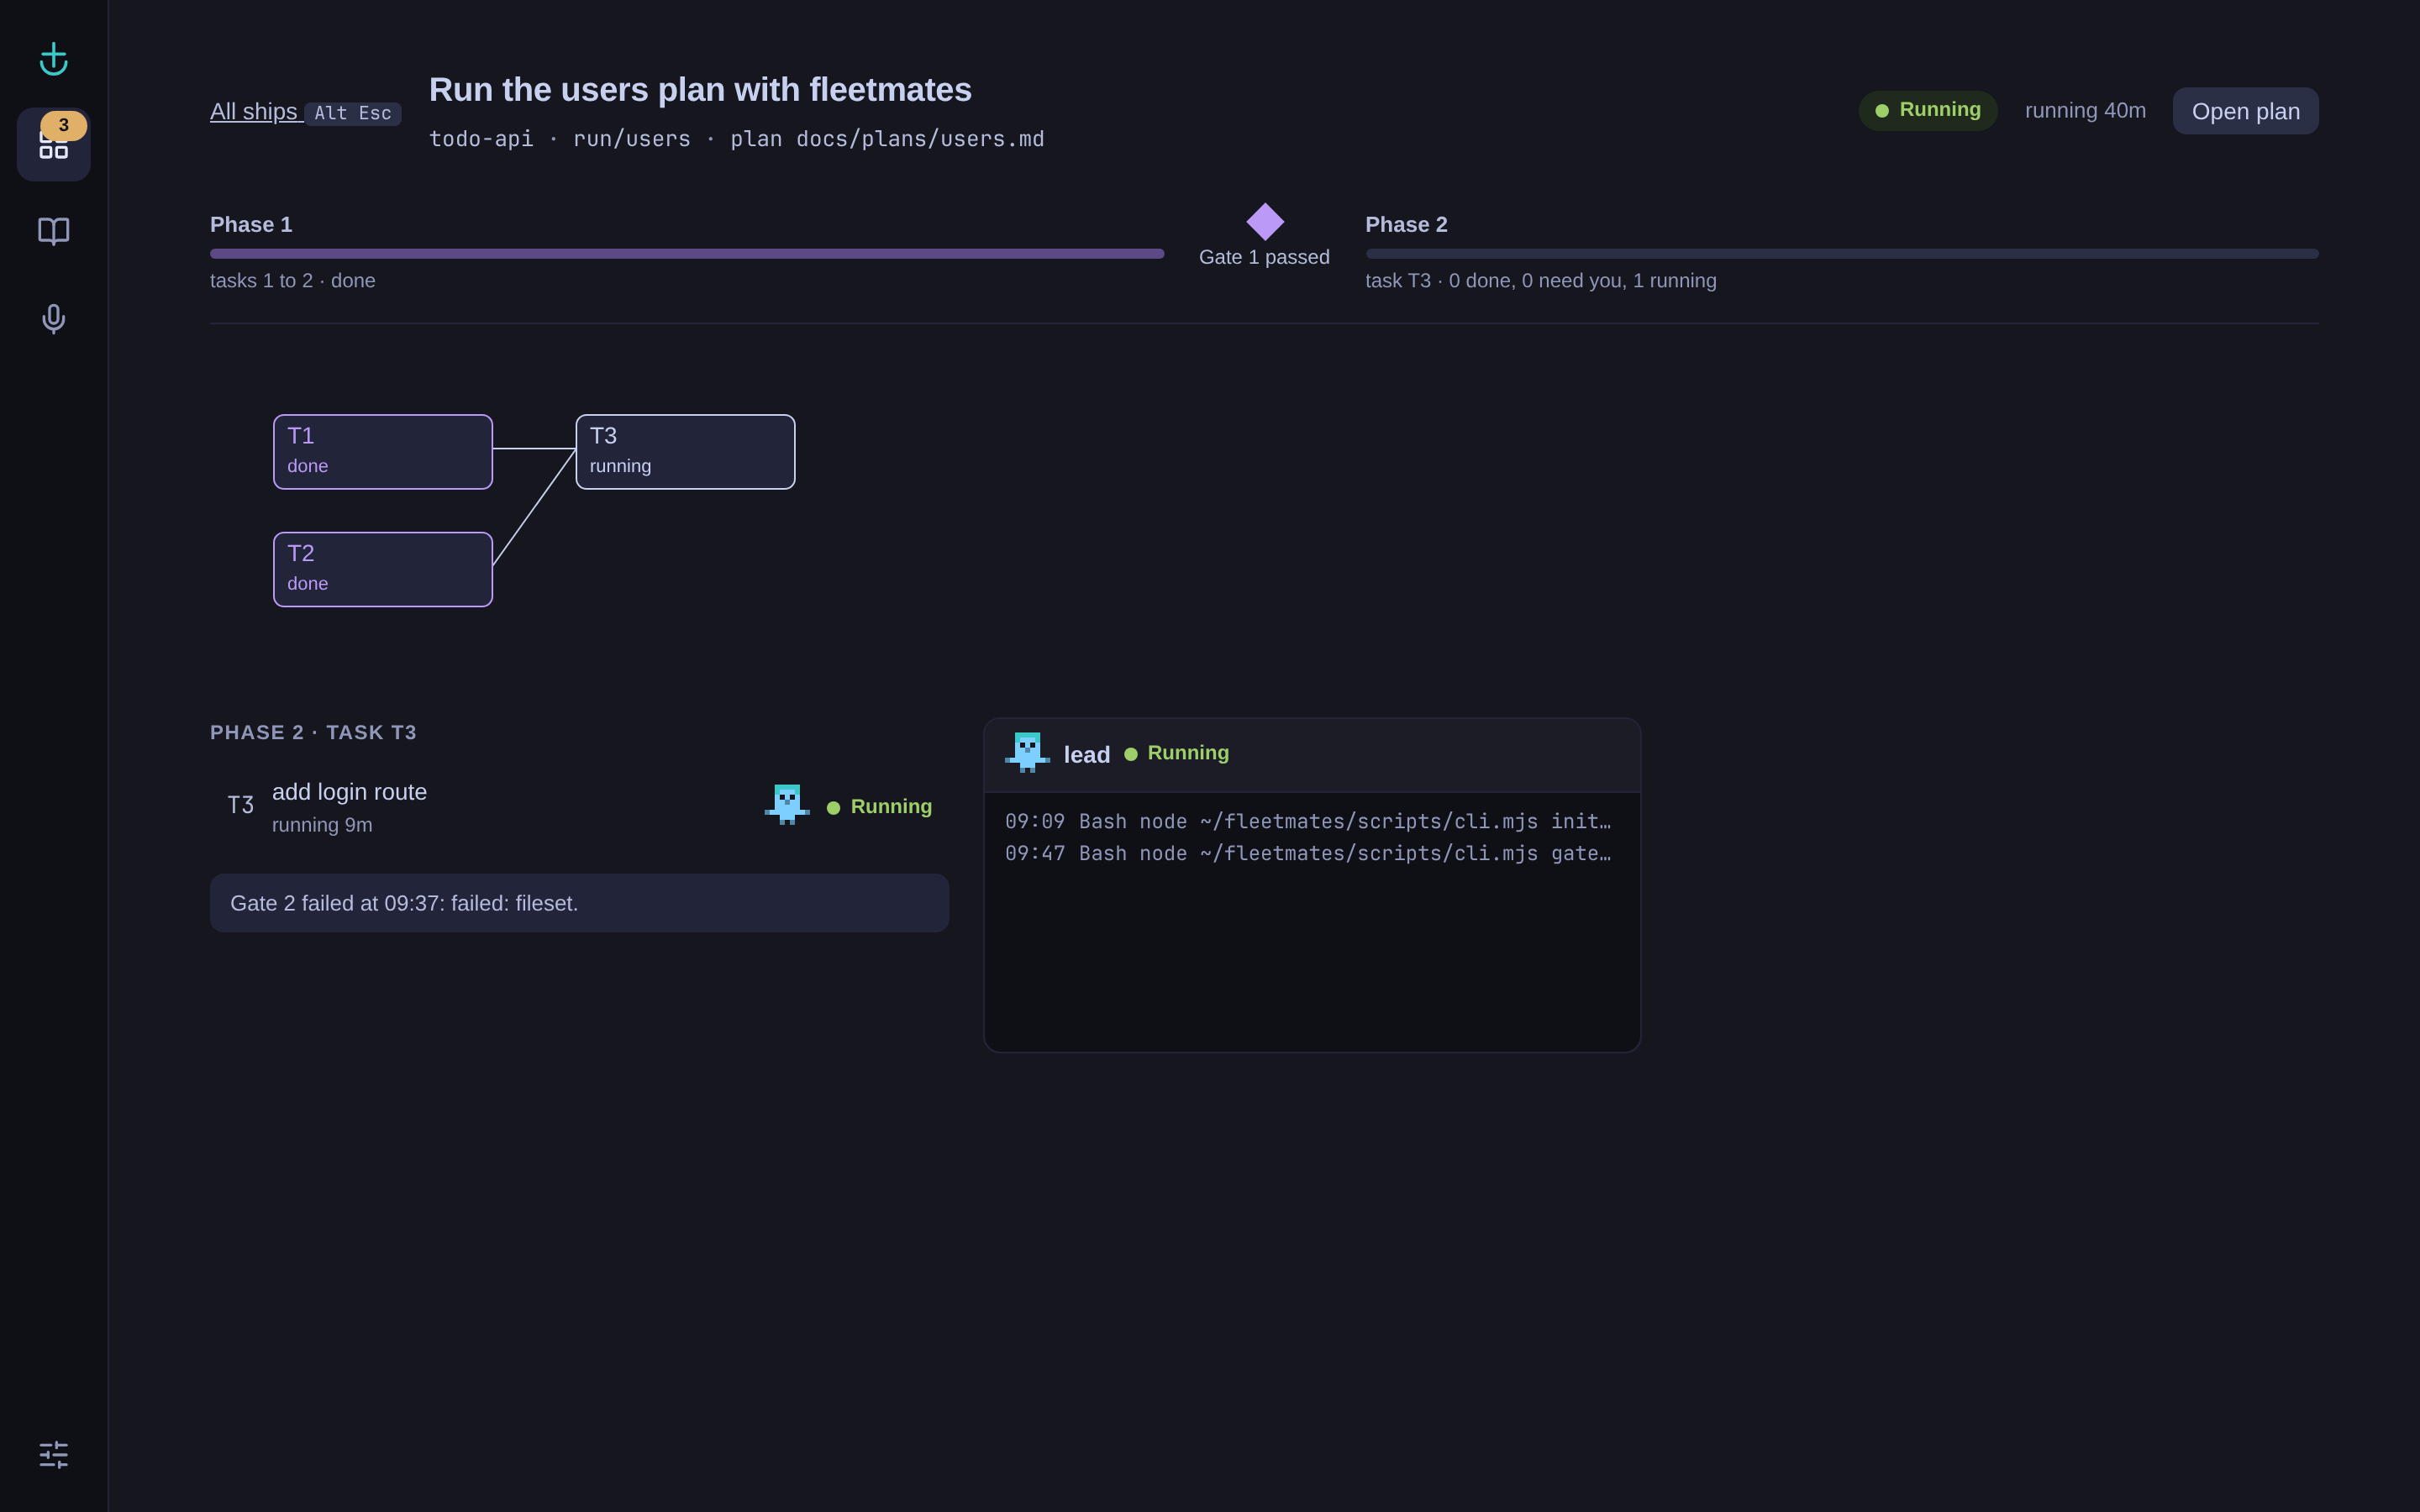The image size is (2420, 1512).
Task: Click the 09:47 Bash log line
Action: (1308, 853)
